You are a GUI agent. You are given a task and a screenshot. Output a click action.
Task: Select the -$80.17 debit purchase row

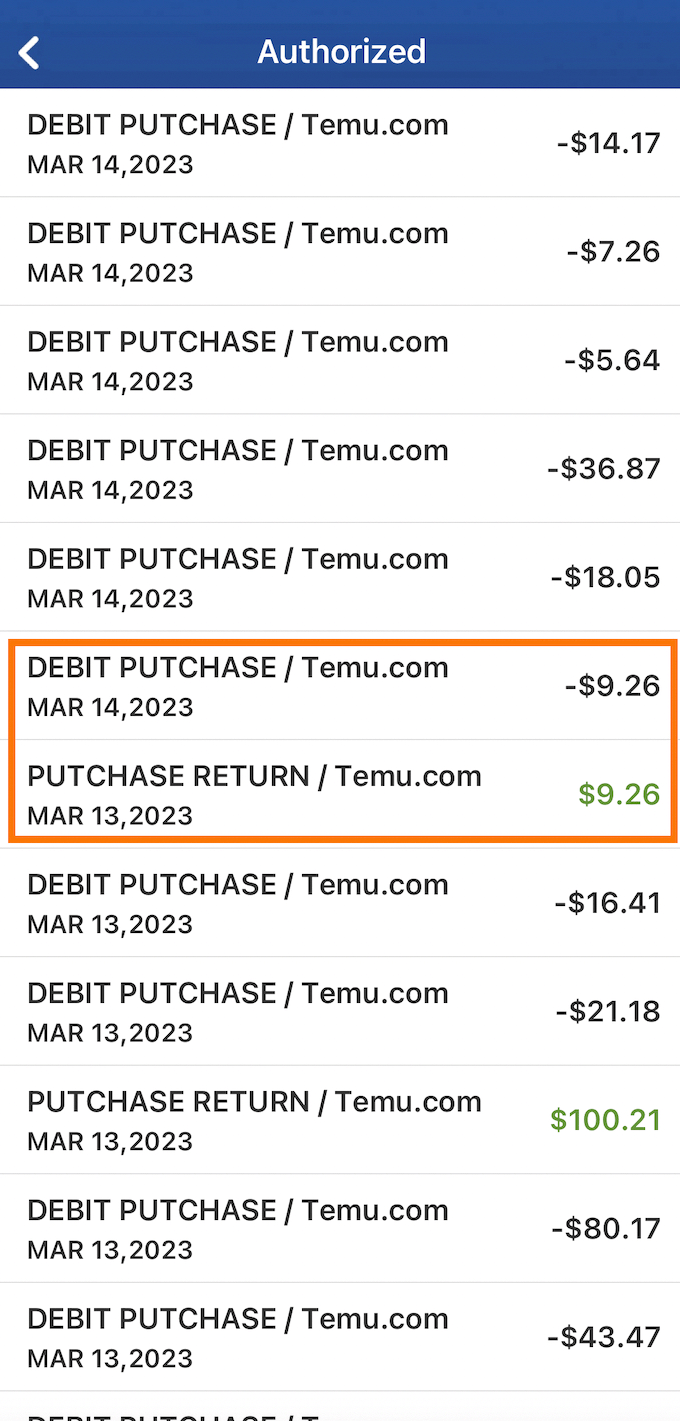point(340,1228)
